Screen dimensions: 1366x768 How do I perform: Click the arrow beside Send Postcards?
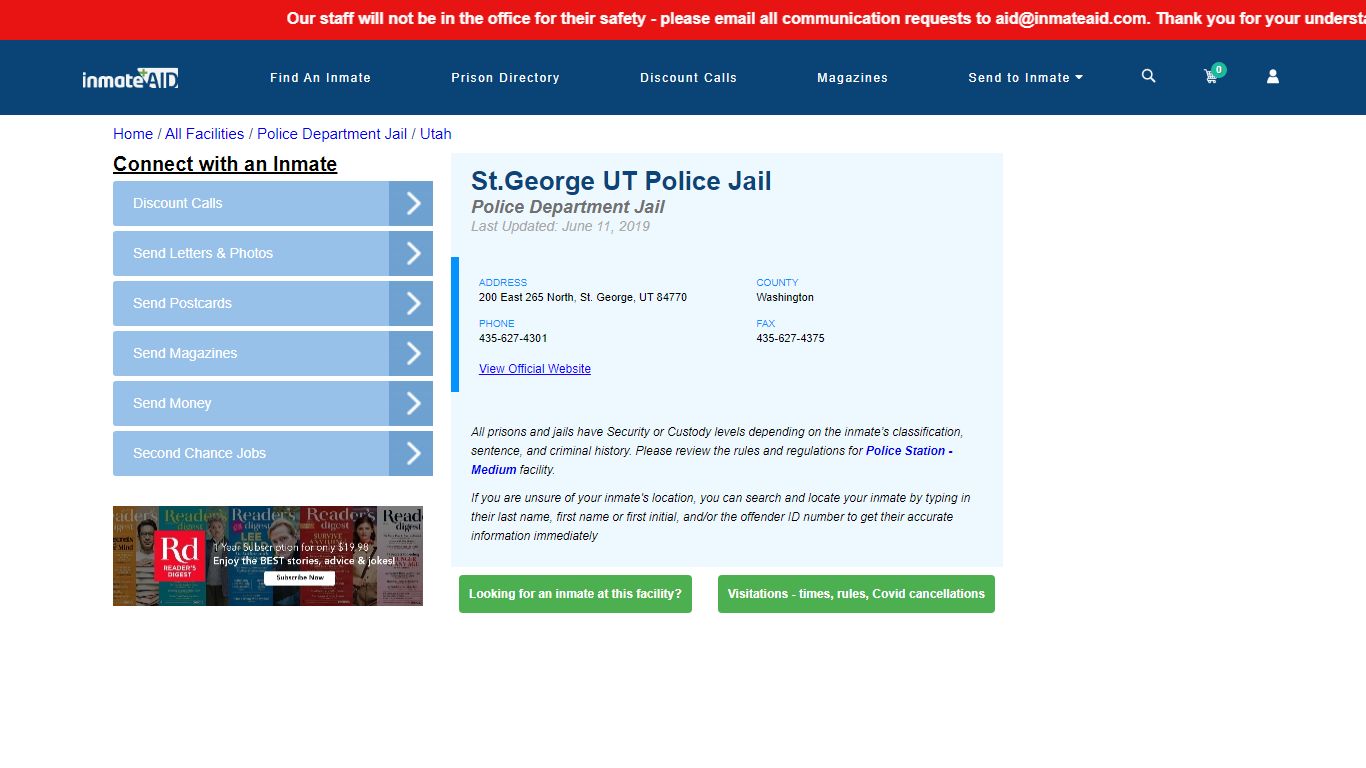(x=411, y=304)
